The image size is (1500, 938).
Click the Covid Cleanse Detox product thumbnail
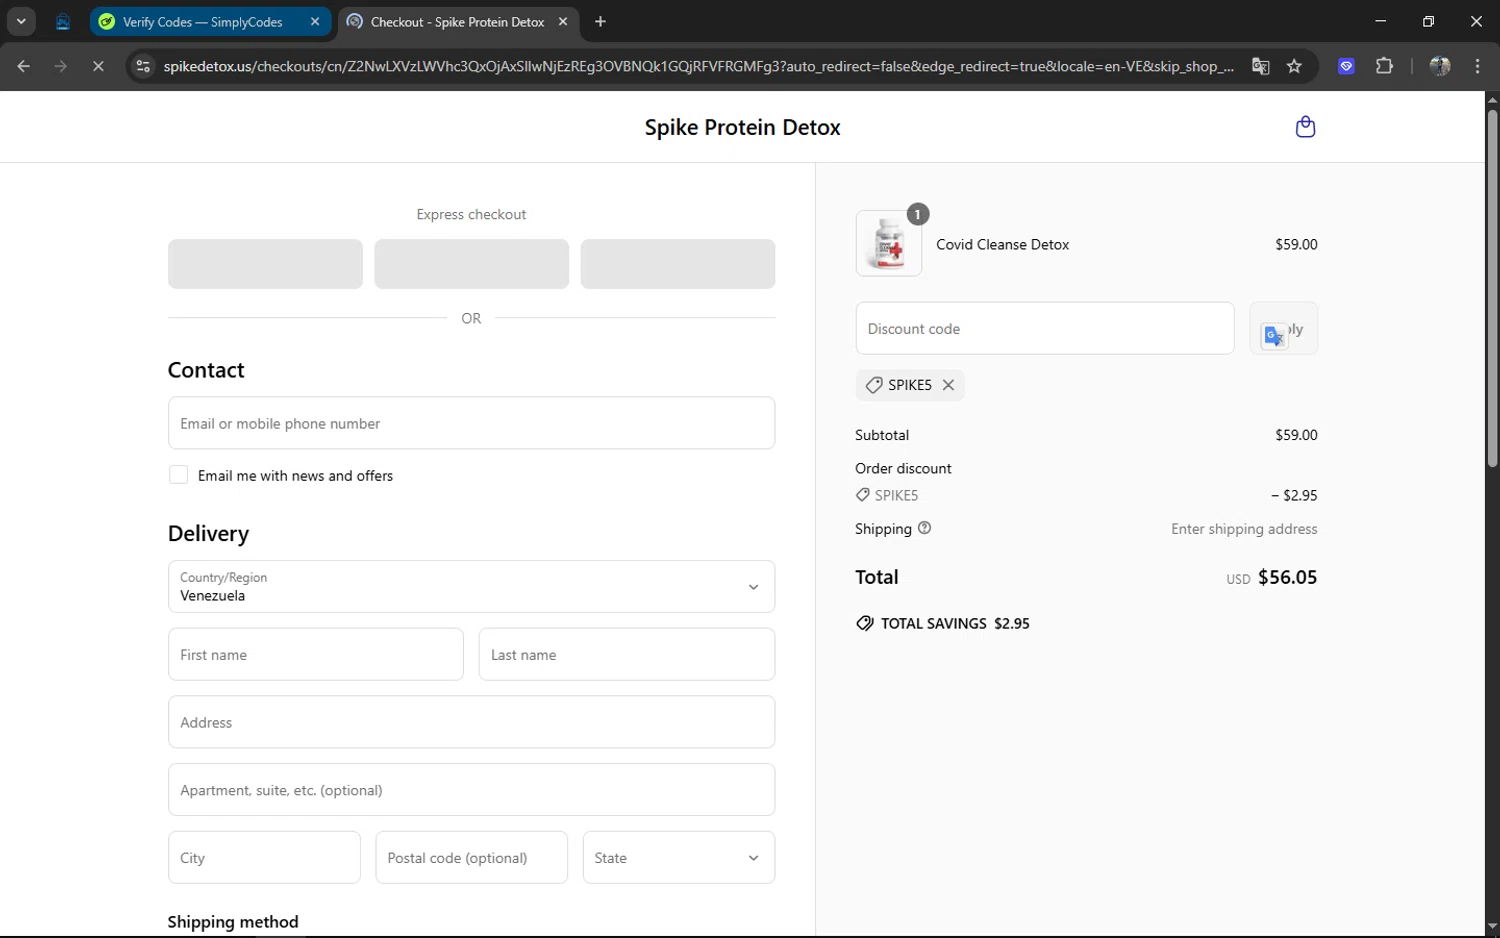coord(889,244)
